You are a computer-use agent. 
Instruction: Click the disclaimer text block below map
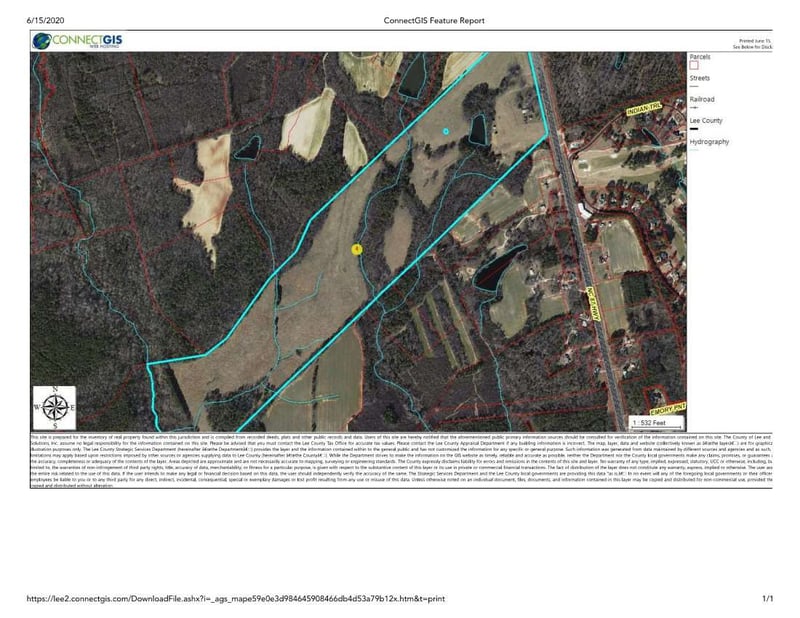(401, 461)
